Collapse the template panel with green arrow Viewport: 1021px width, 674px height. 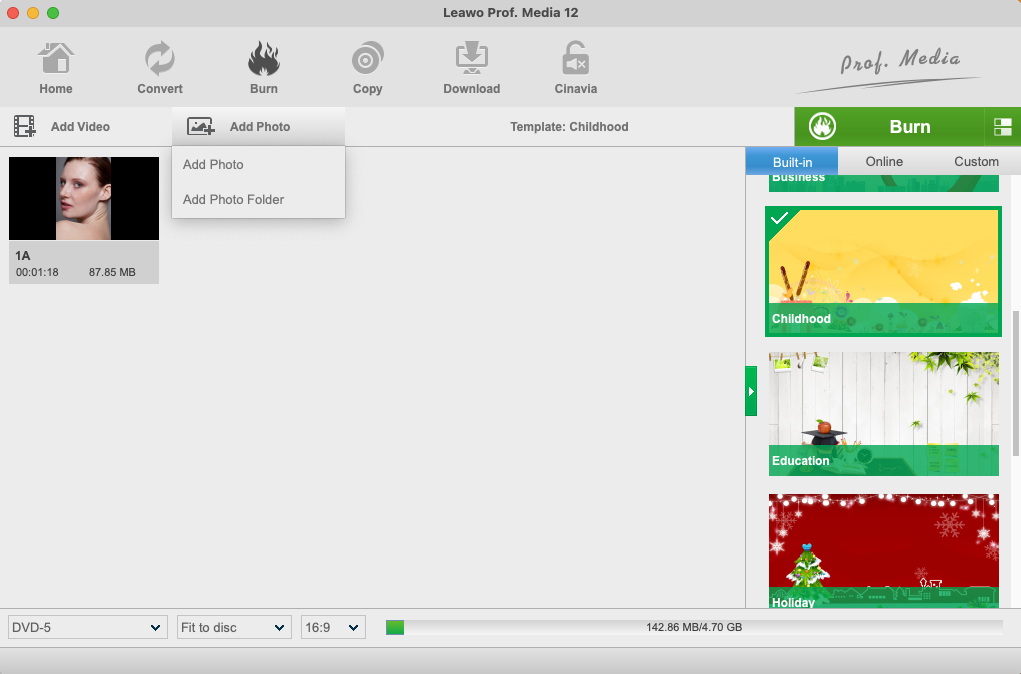coord(751,391)
